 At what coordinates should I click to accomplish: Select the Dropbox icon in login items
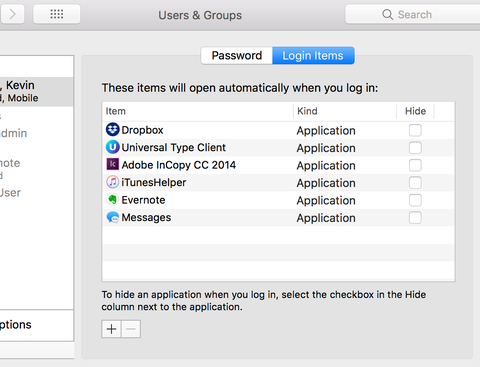pyautogui.click(x=113, y=130)
